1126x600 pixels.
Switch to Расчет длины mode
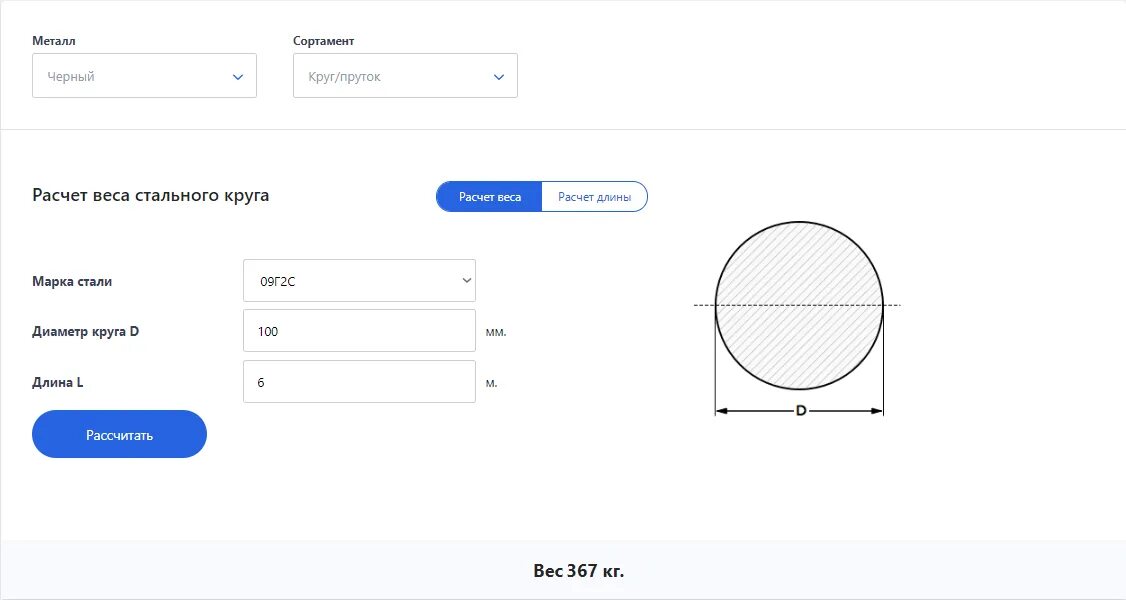click(x=594, y=197)
